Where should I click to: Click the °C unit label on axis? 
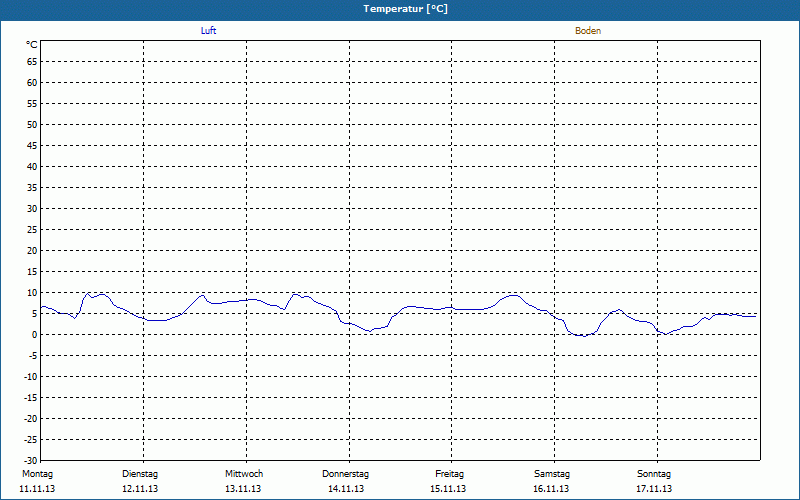[32, 45]
